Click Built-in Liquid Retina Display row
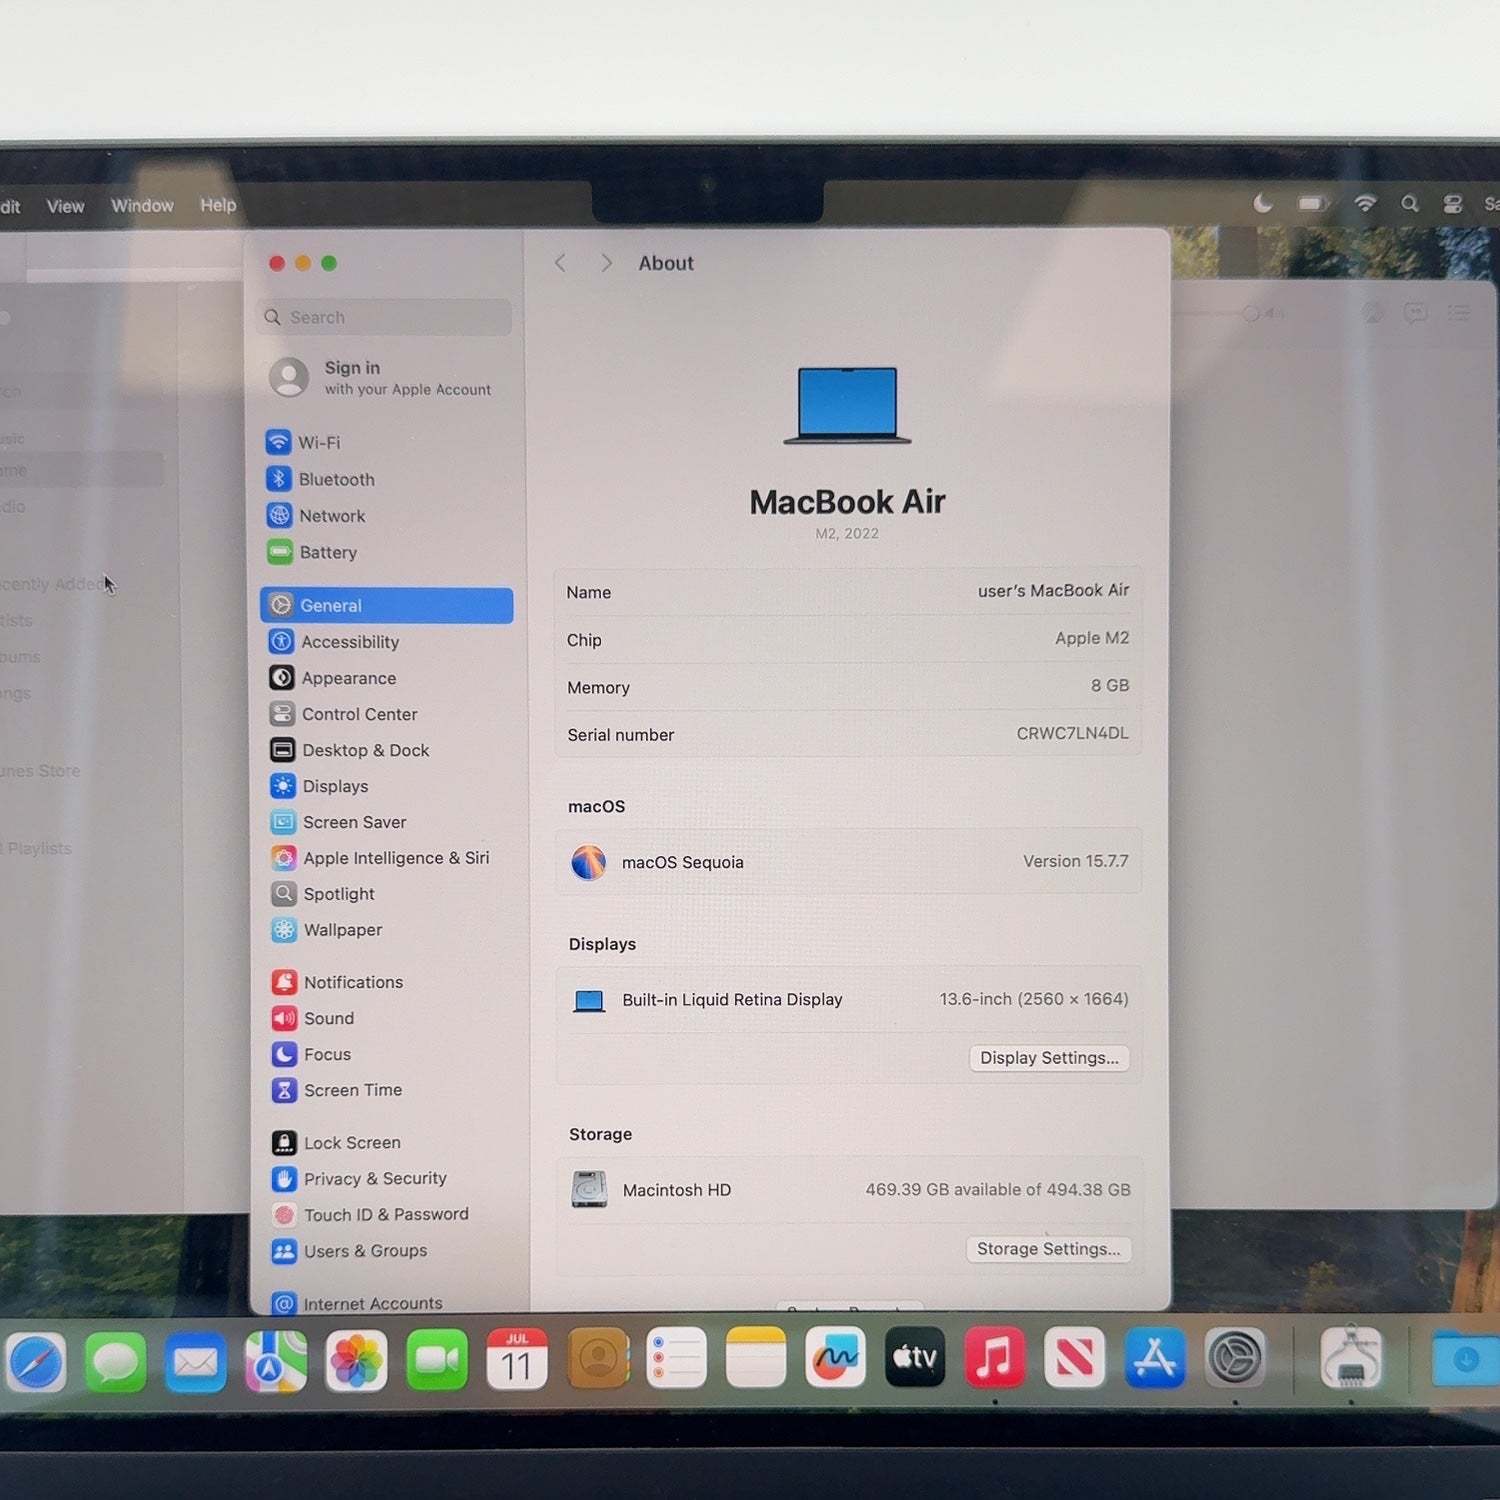 click(x=849, y=1000)
